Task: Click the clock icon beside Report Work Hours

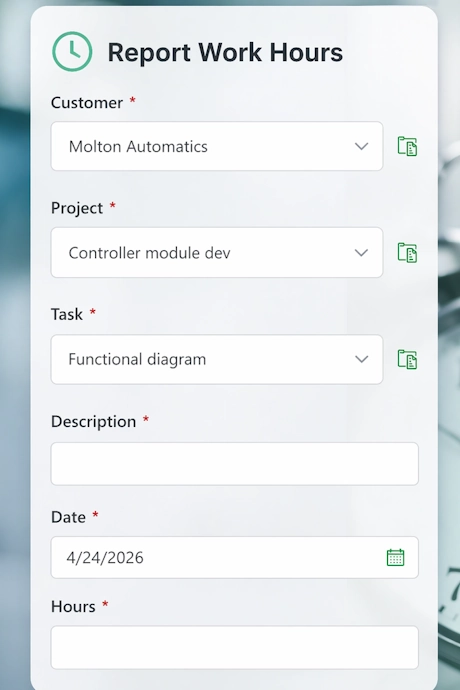Action: coord(72,51)
